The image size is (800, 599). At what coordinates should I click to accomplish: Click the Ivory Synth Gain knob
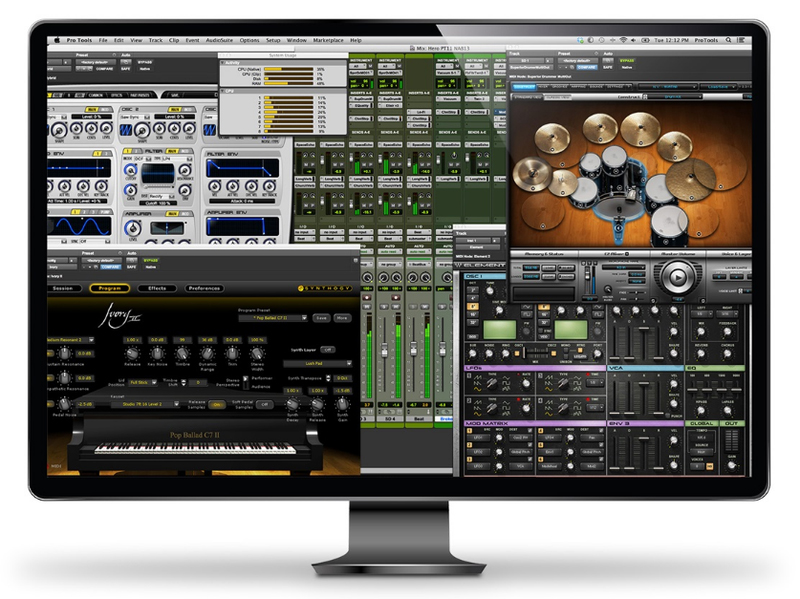tap(342, 405)
